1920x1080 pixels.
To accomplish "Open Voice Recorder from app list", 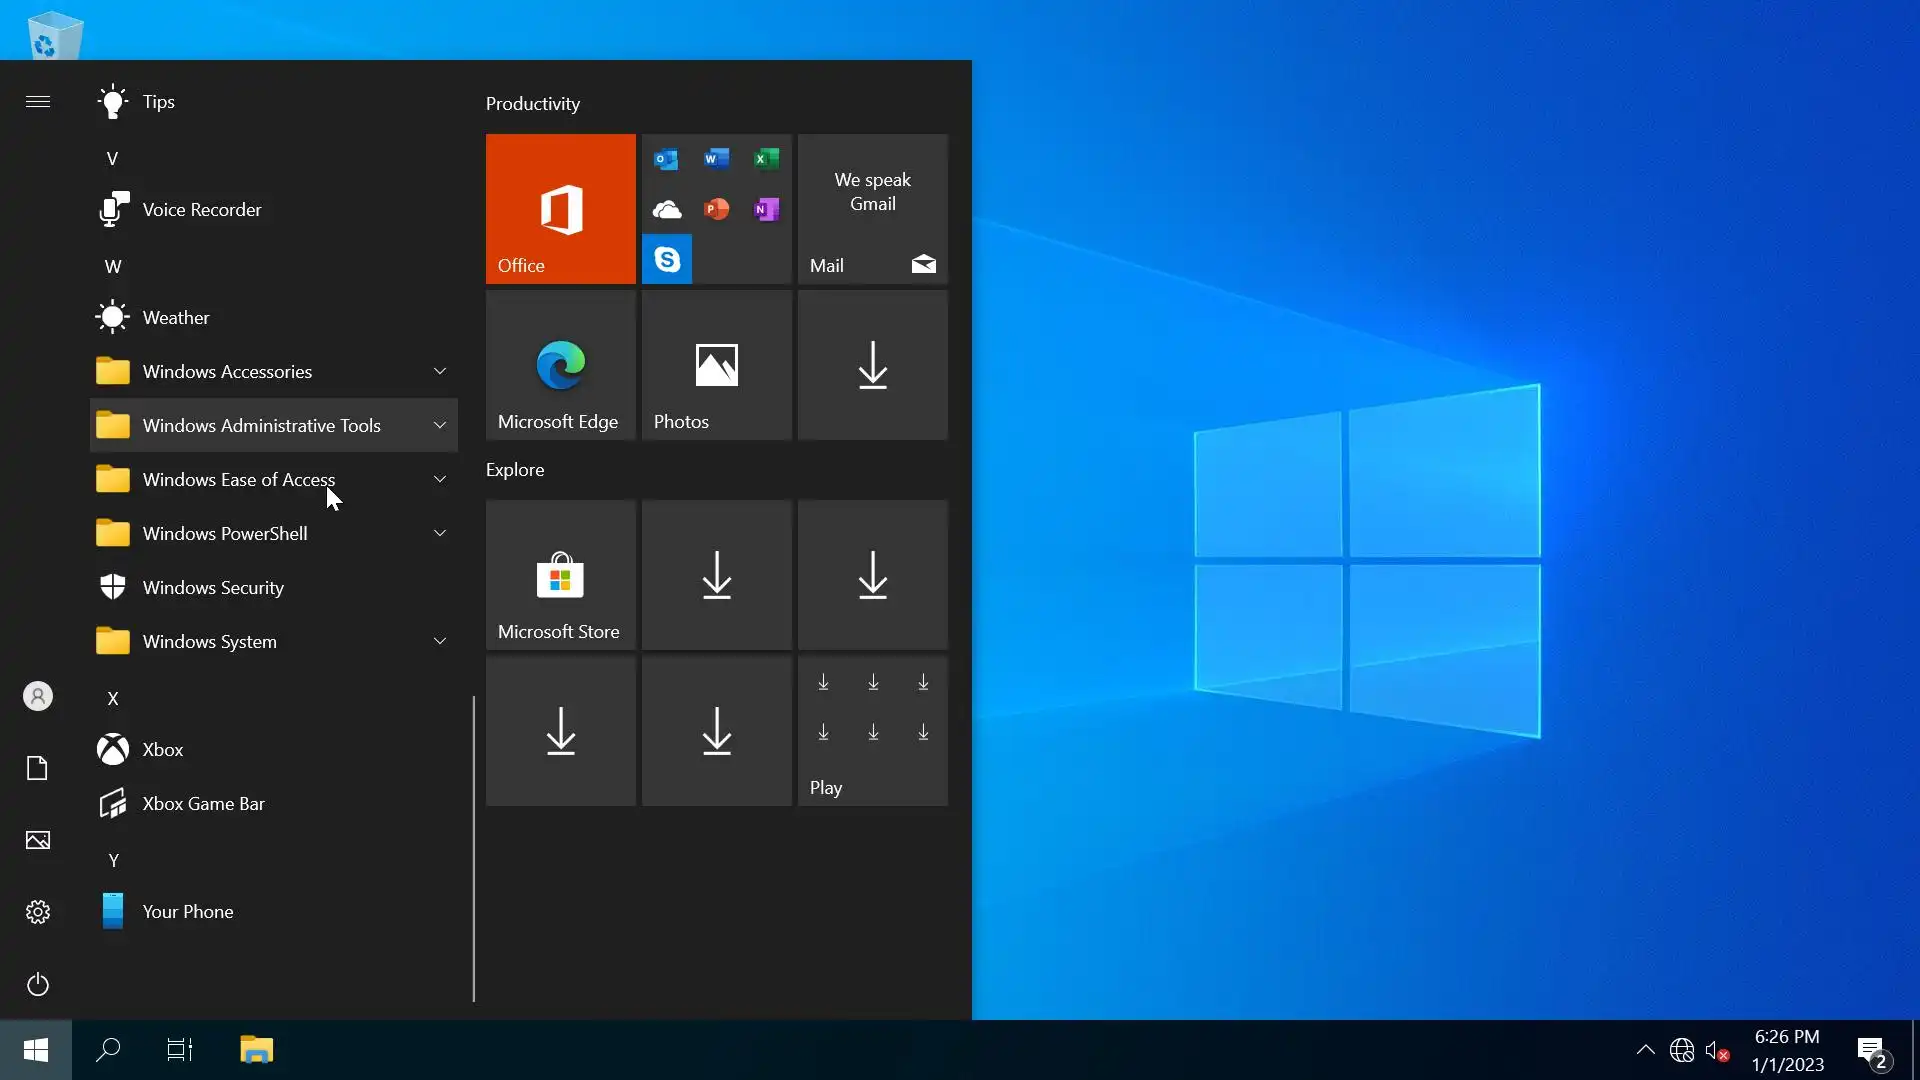I will click(x=201, y=210).
